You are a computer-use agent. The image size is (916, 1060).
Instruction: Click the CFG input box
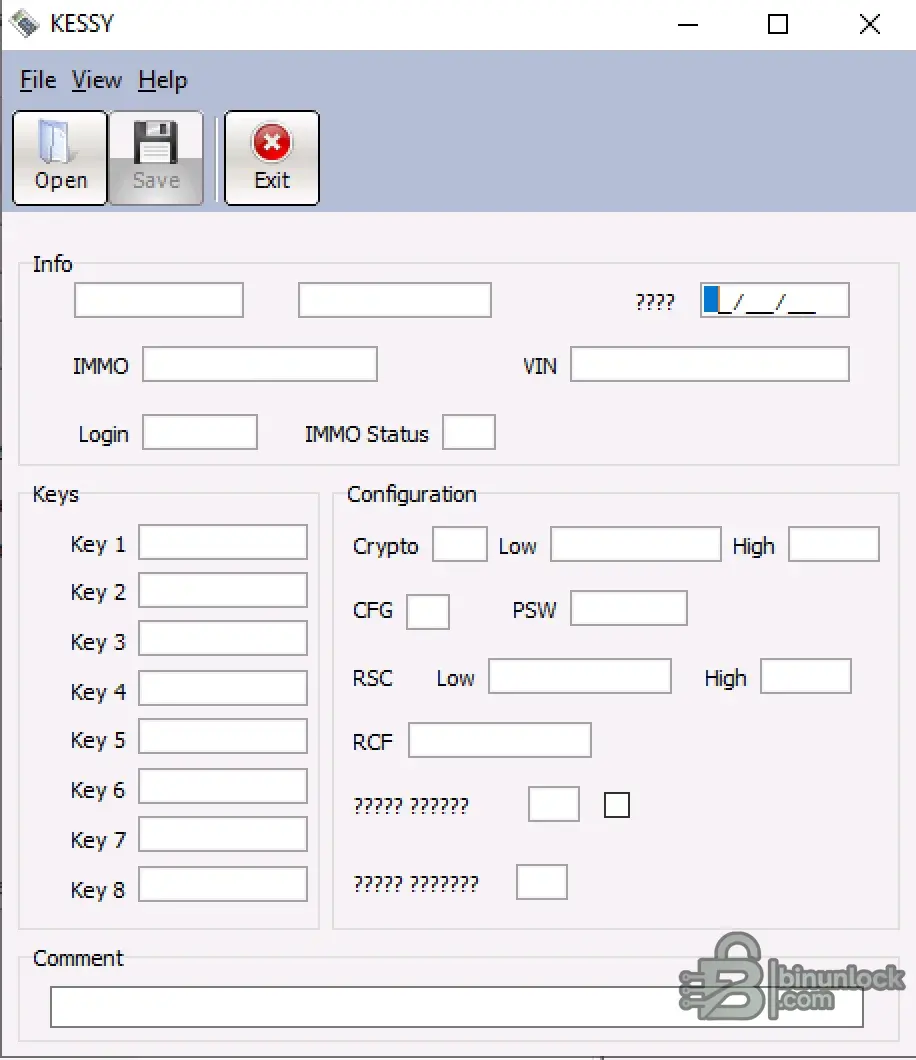(x=428, y=612)
